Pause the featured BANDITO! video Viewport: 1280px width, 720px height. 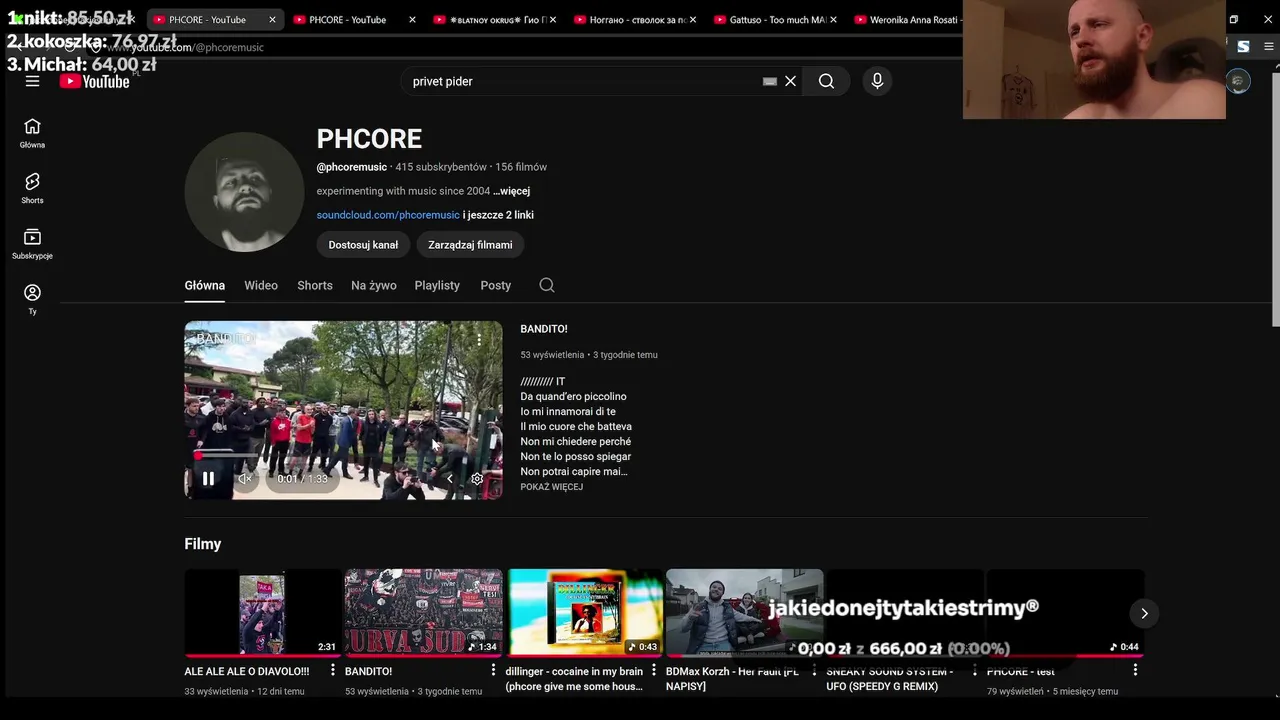click(x=208, y=479)
